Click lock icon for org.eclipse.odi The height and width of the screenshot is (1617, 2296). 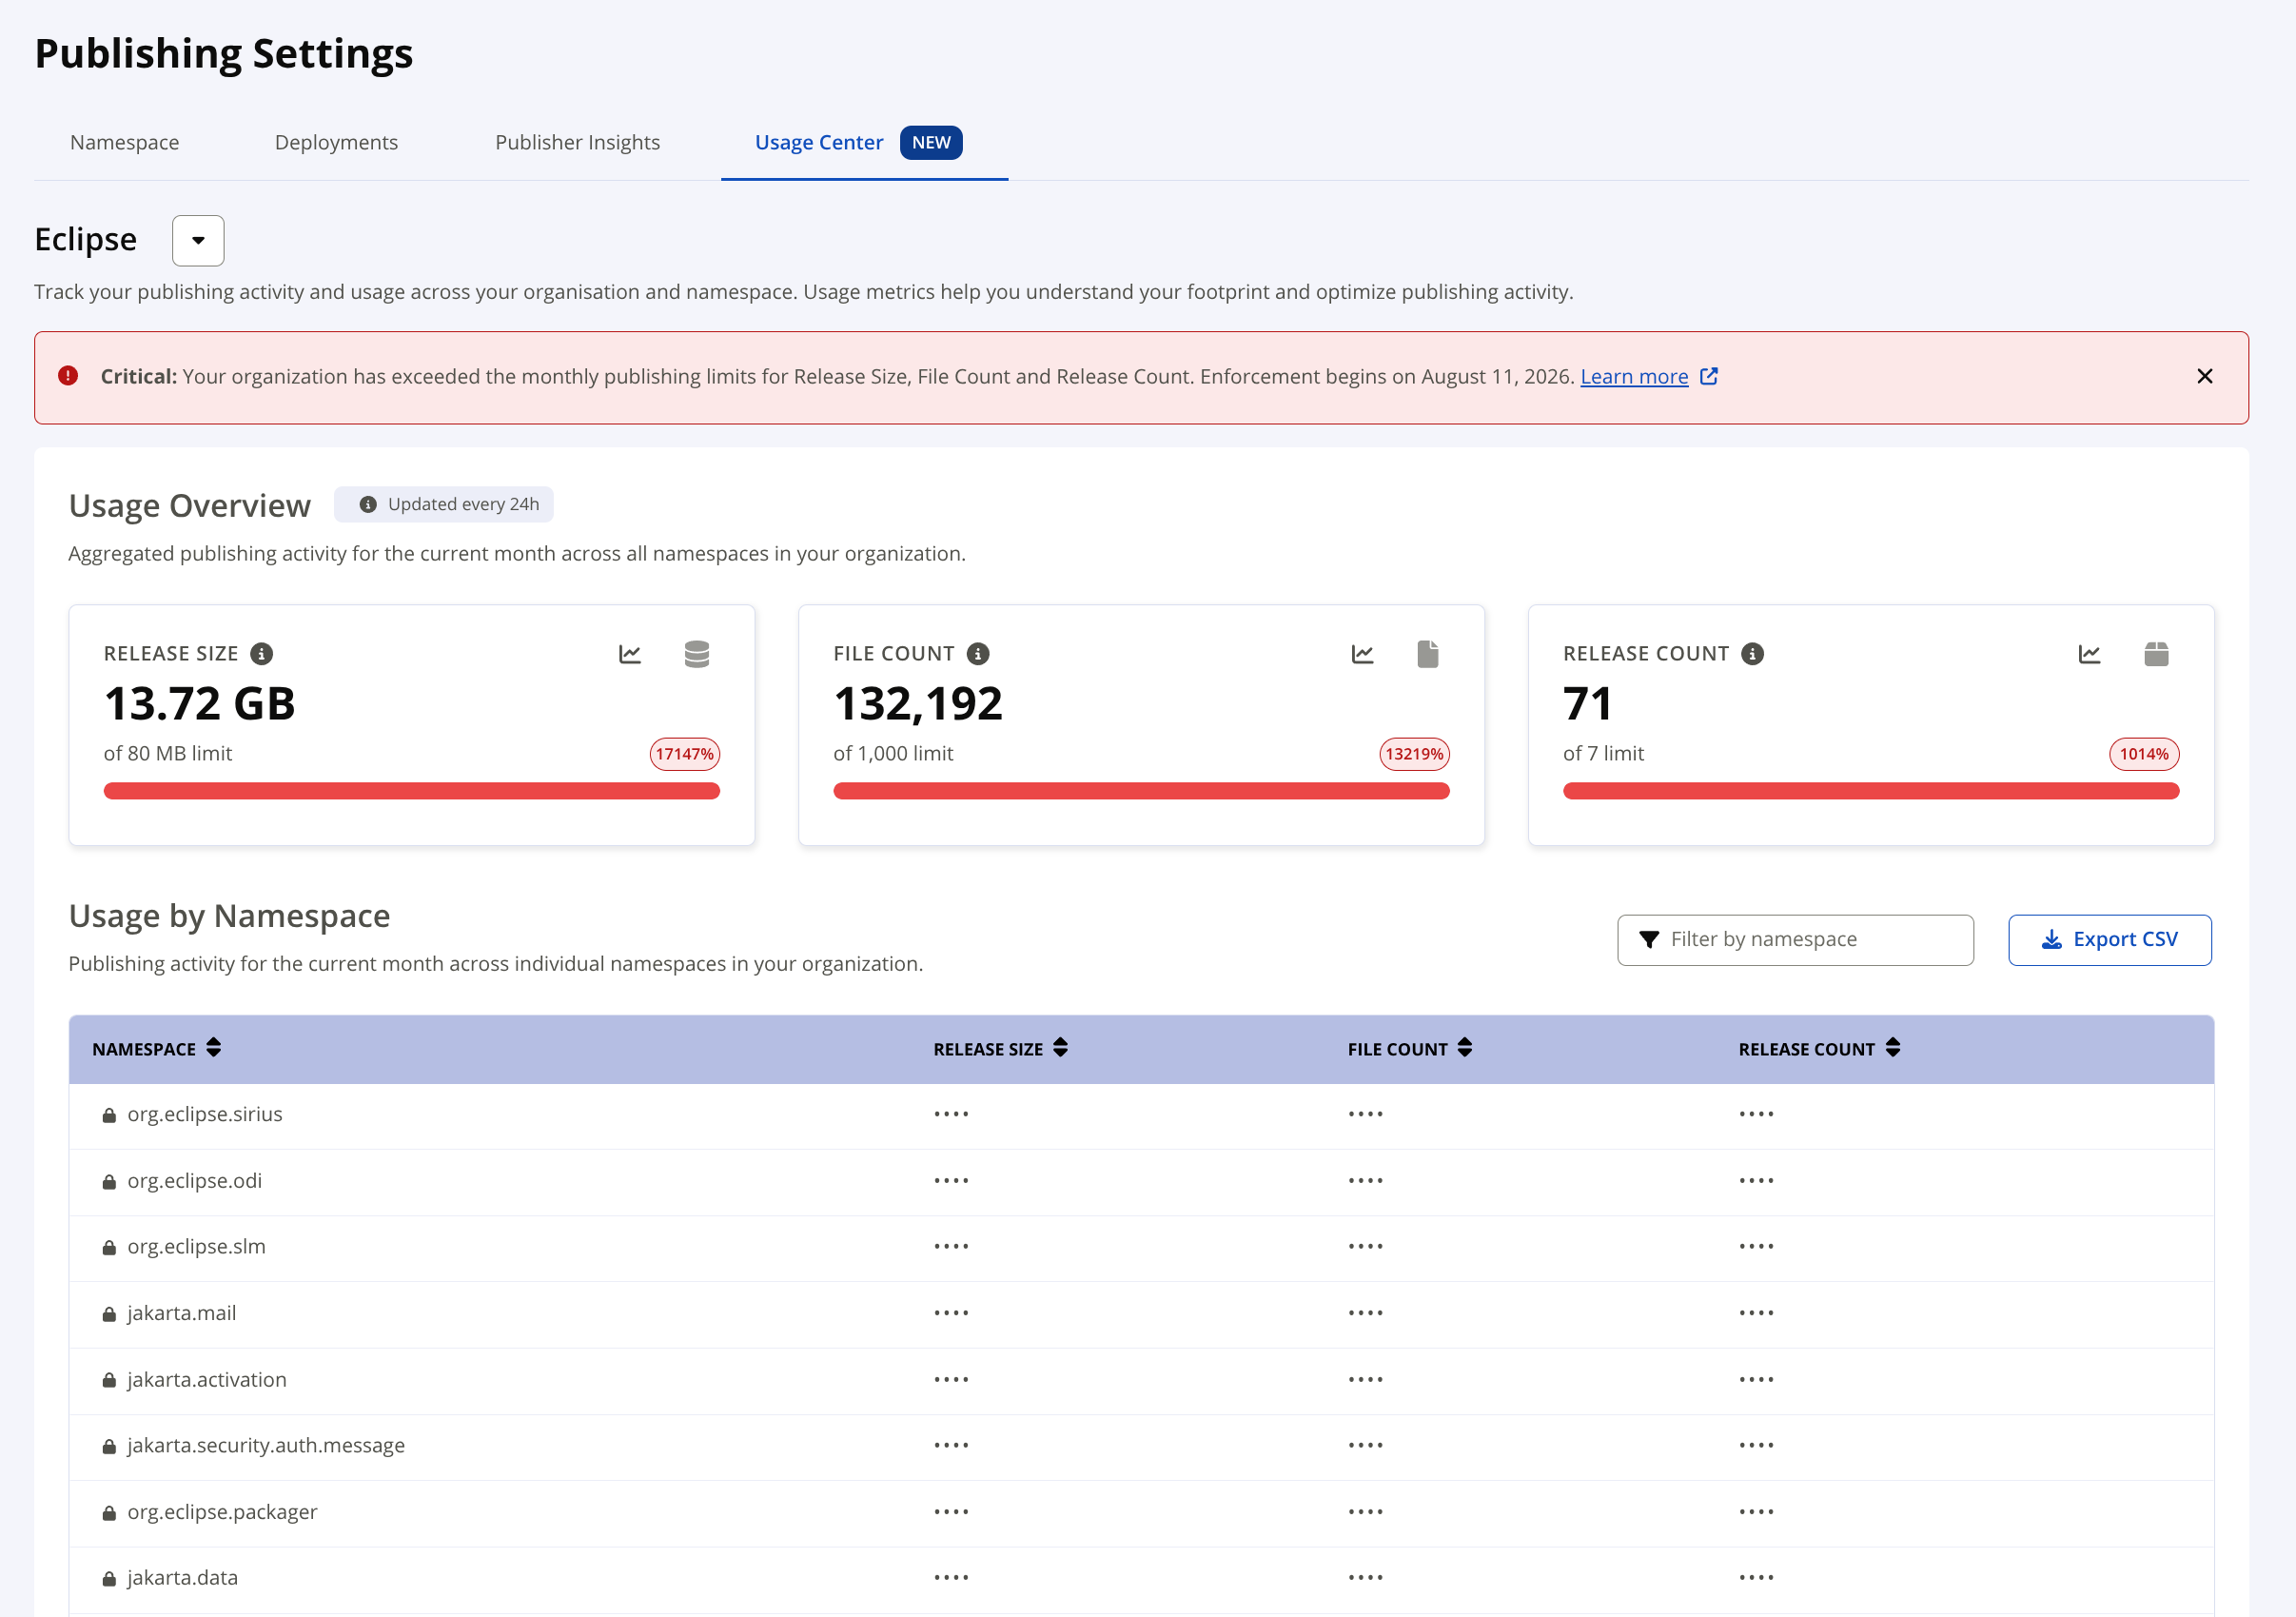[109, 1182]
